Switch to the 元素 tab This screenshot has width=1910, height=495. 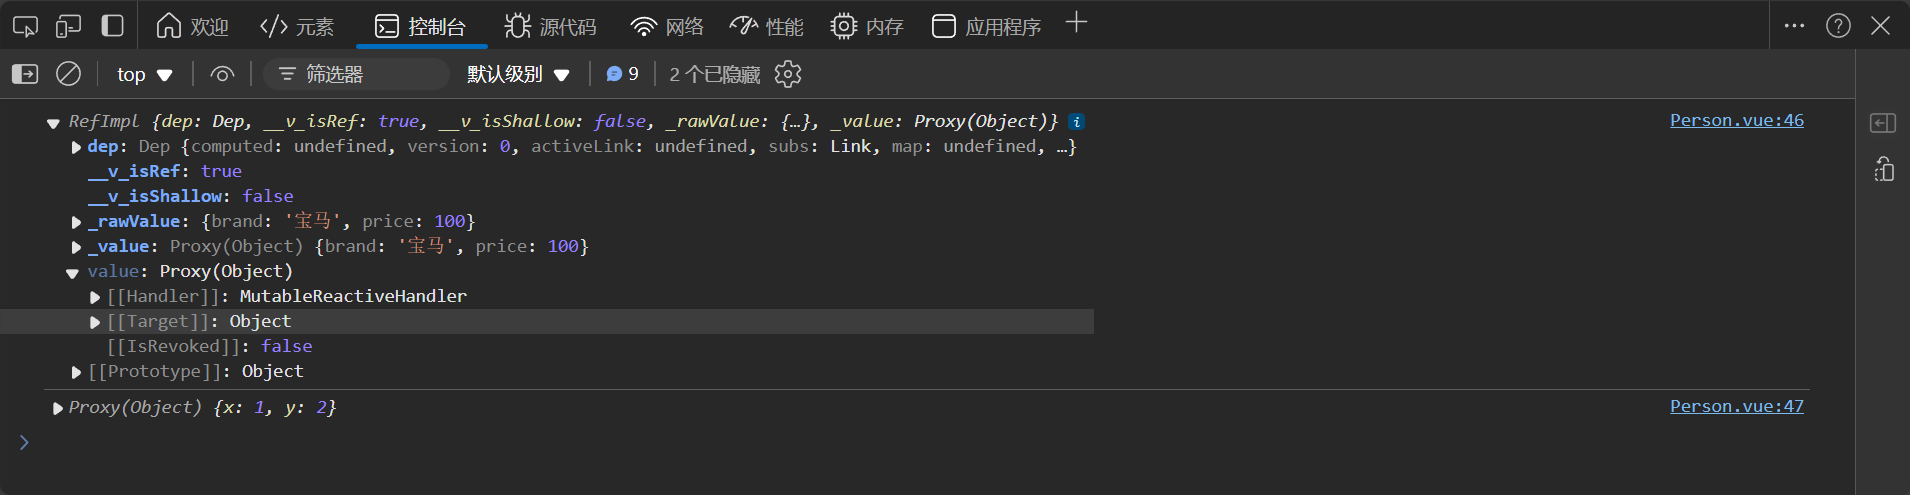click(x=297, y=26)
